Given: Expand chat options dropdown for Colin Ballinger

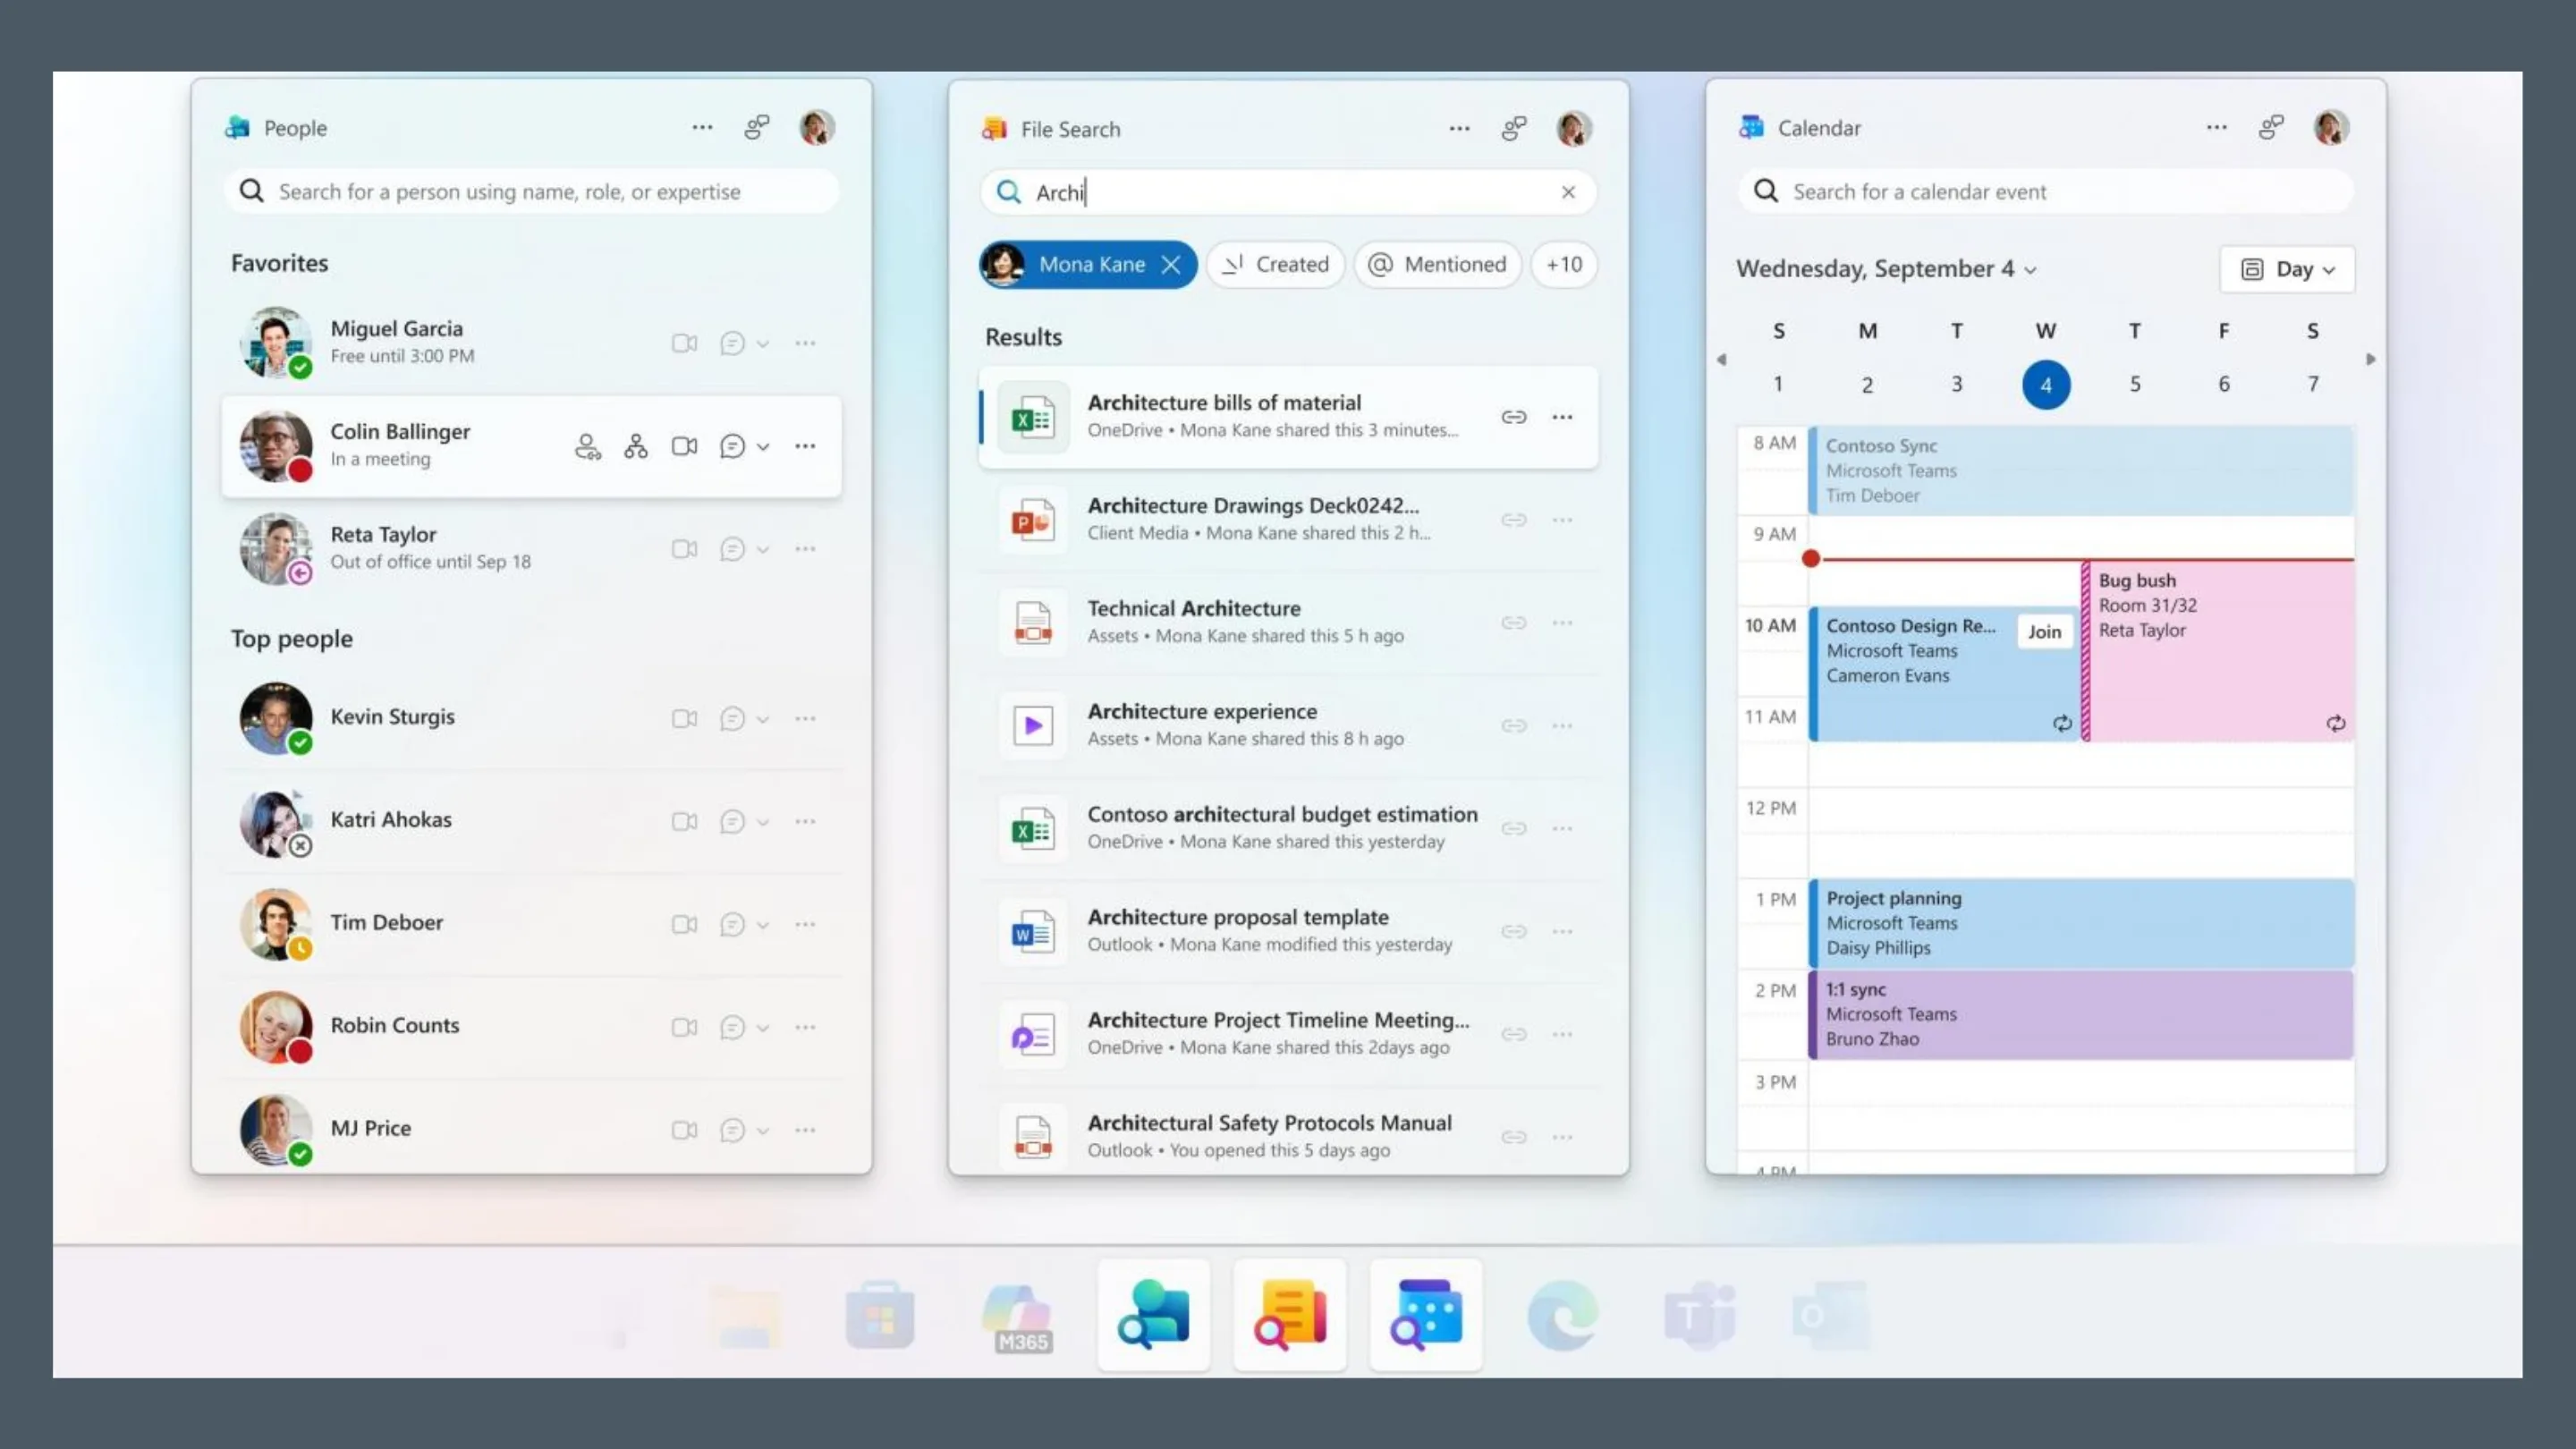Looking at the screenshot, I should point(763,447).
